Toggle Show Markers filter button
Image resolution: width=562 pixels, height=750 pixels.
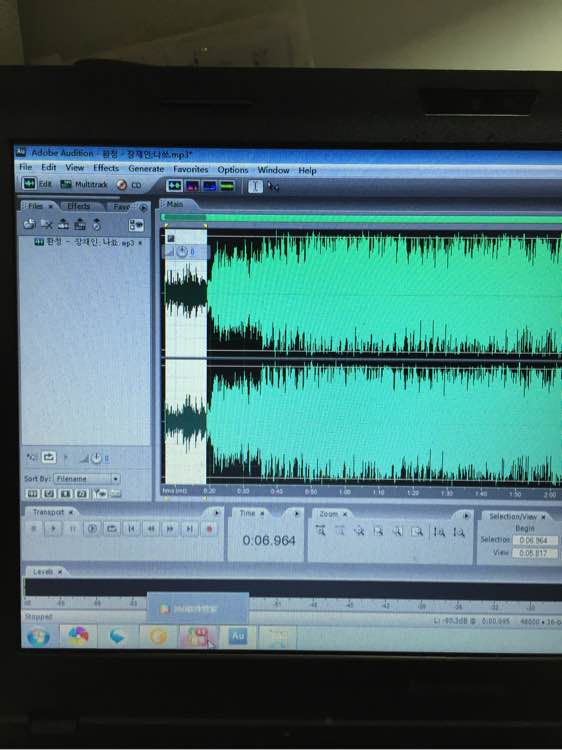point(99,493)
